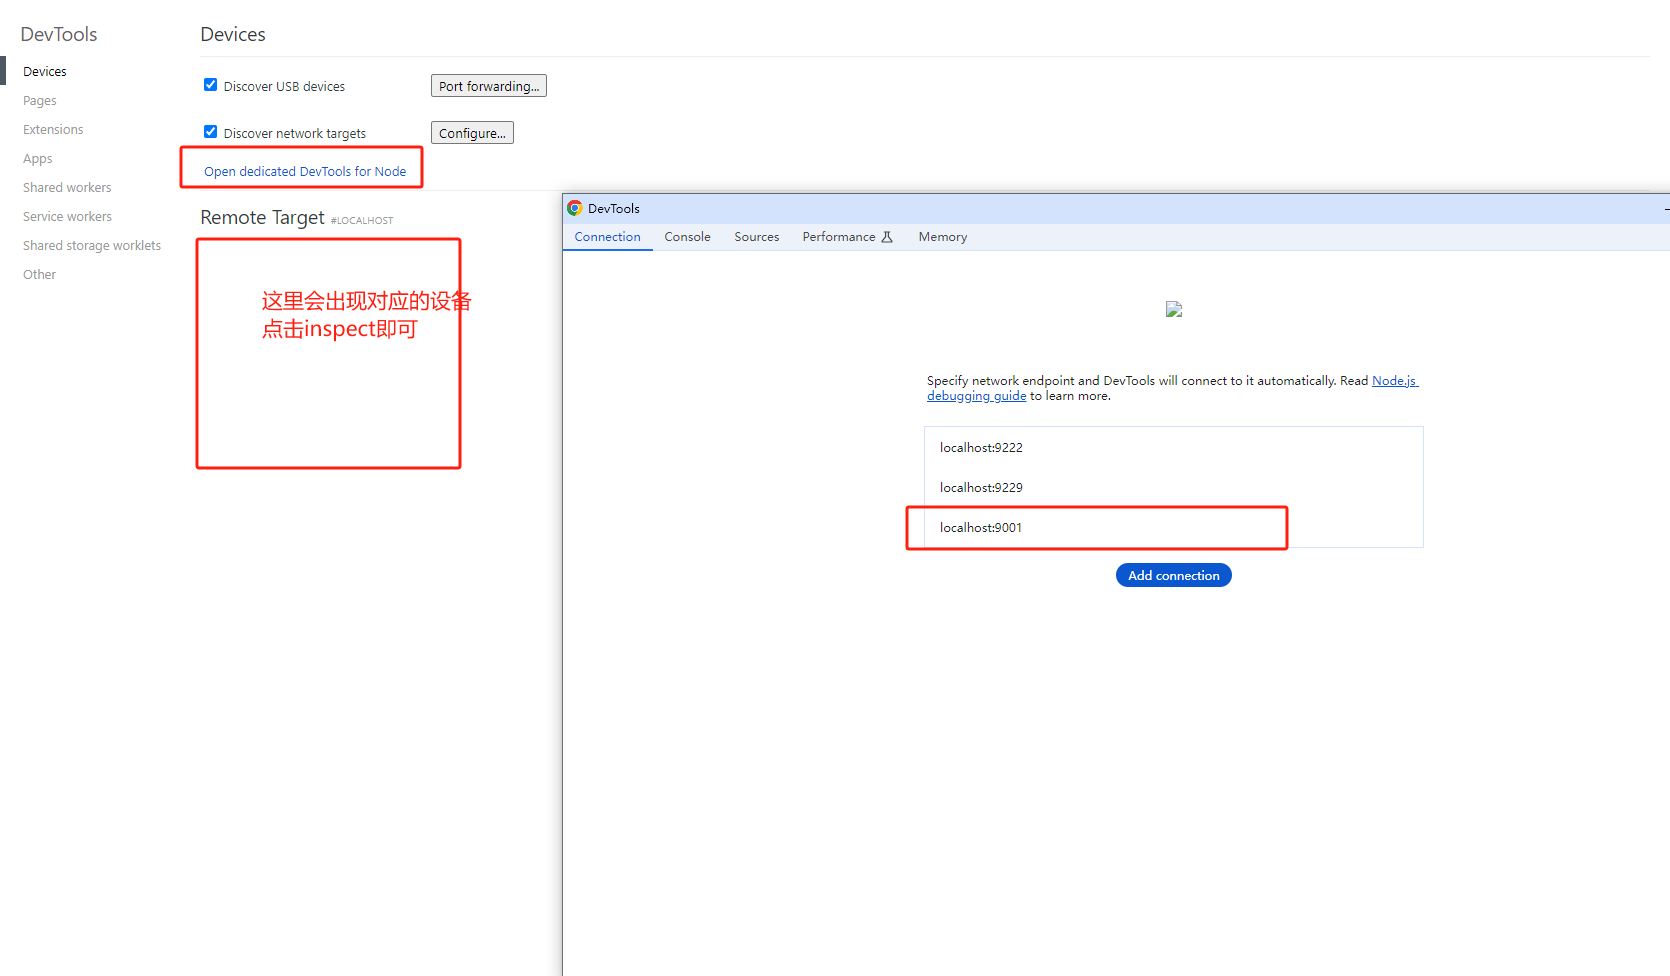
Task: Open dedicated DevTools for Node link
Action: 305,171
